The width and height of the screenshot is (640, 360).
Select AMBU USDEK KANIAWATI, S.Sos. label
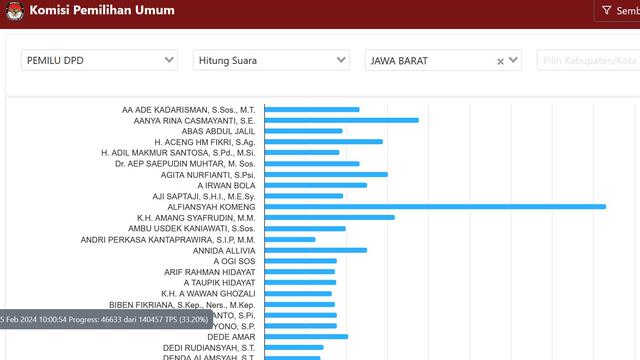(191, 229)
